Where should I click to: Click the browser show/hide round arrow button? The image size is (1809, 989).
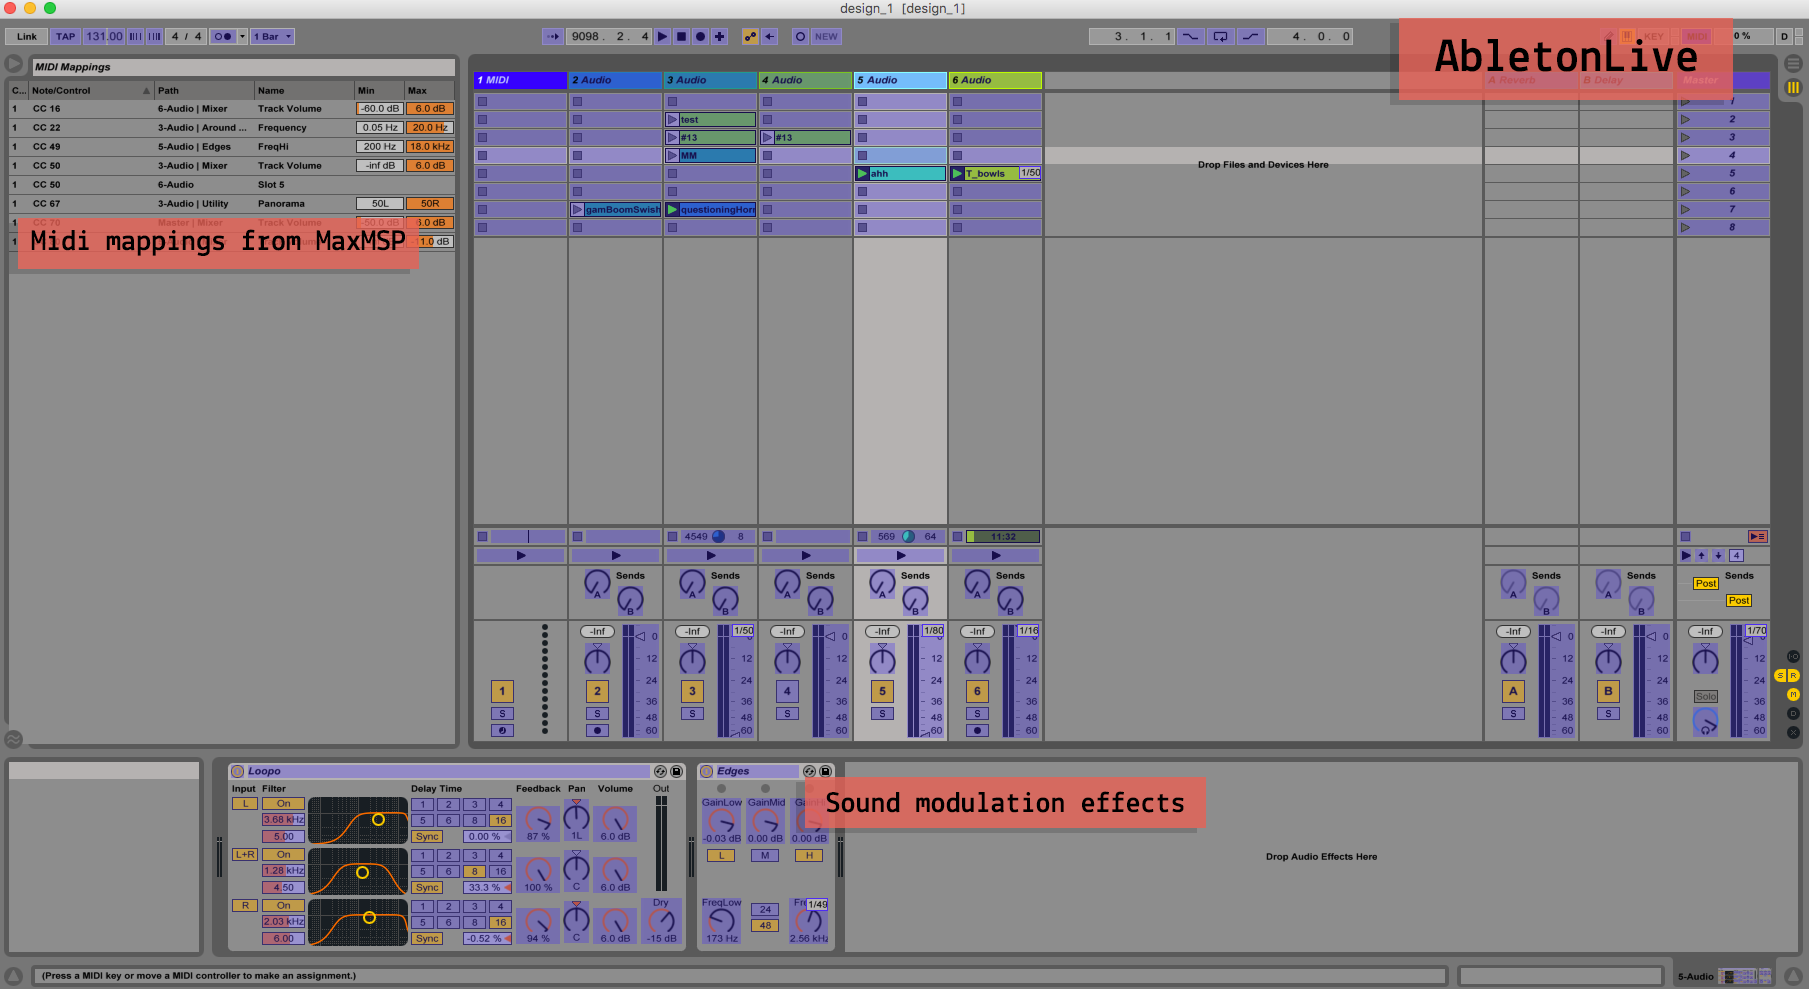[14, 63]
